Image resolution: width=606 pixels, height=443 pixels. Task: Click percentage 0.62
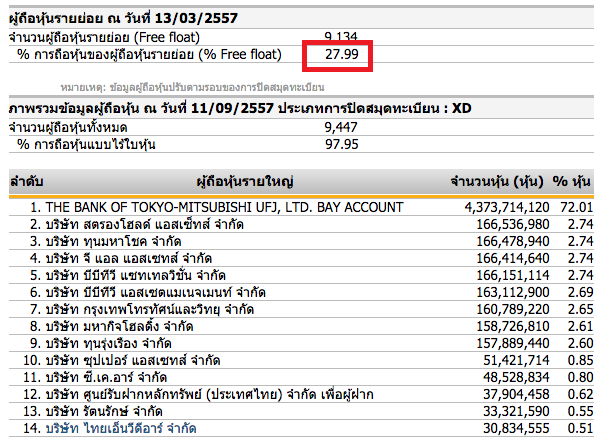(x=580, y=394)
